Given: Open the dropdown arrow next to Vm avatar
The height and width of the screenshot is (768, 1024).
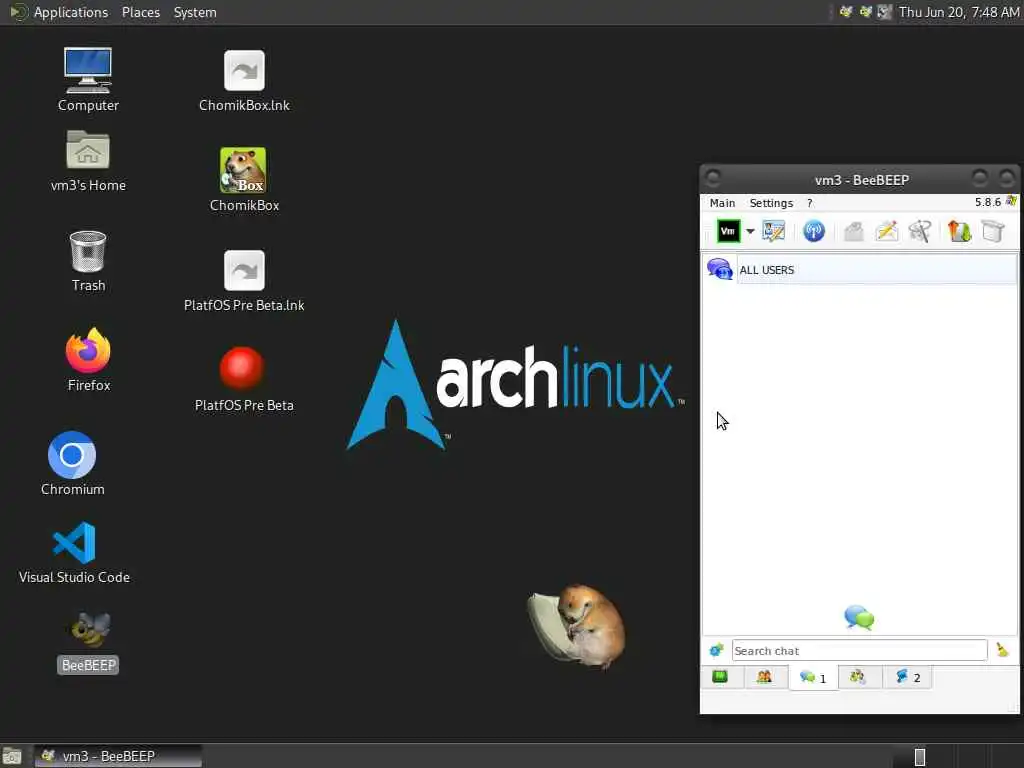Looking at the screenshot, I should [750, 232].
